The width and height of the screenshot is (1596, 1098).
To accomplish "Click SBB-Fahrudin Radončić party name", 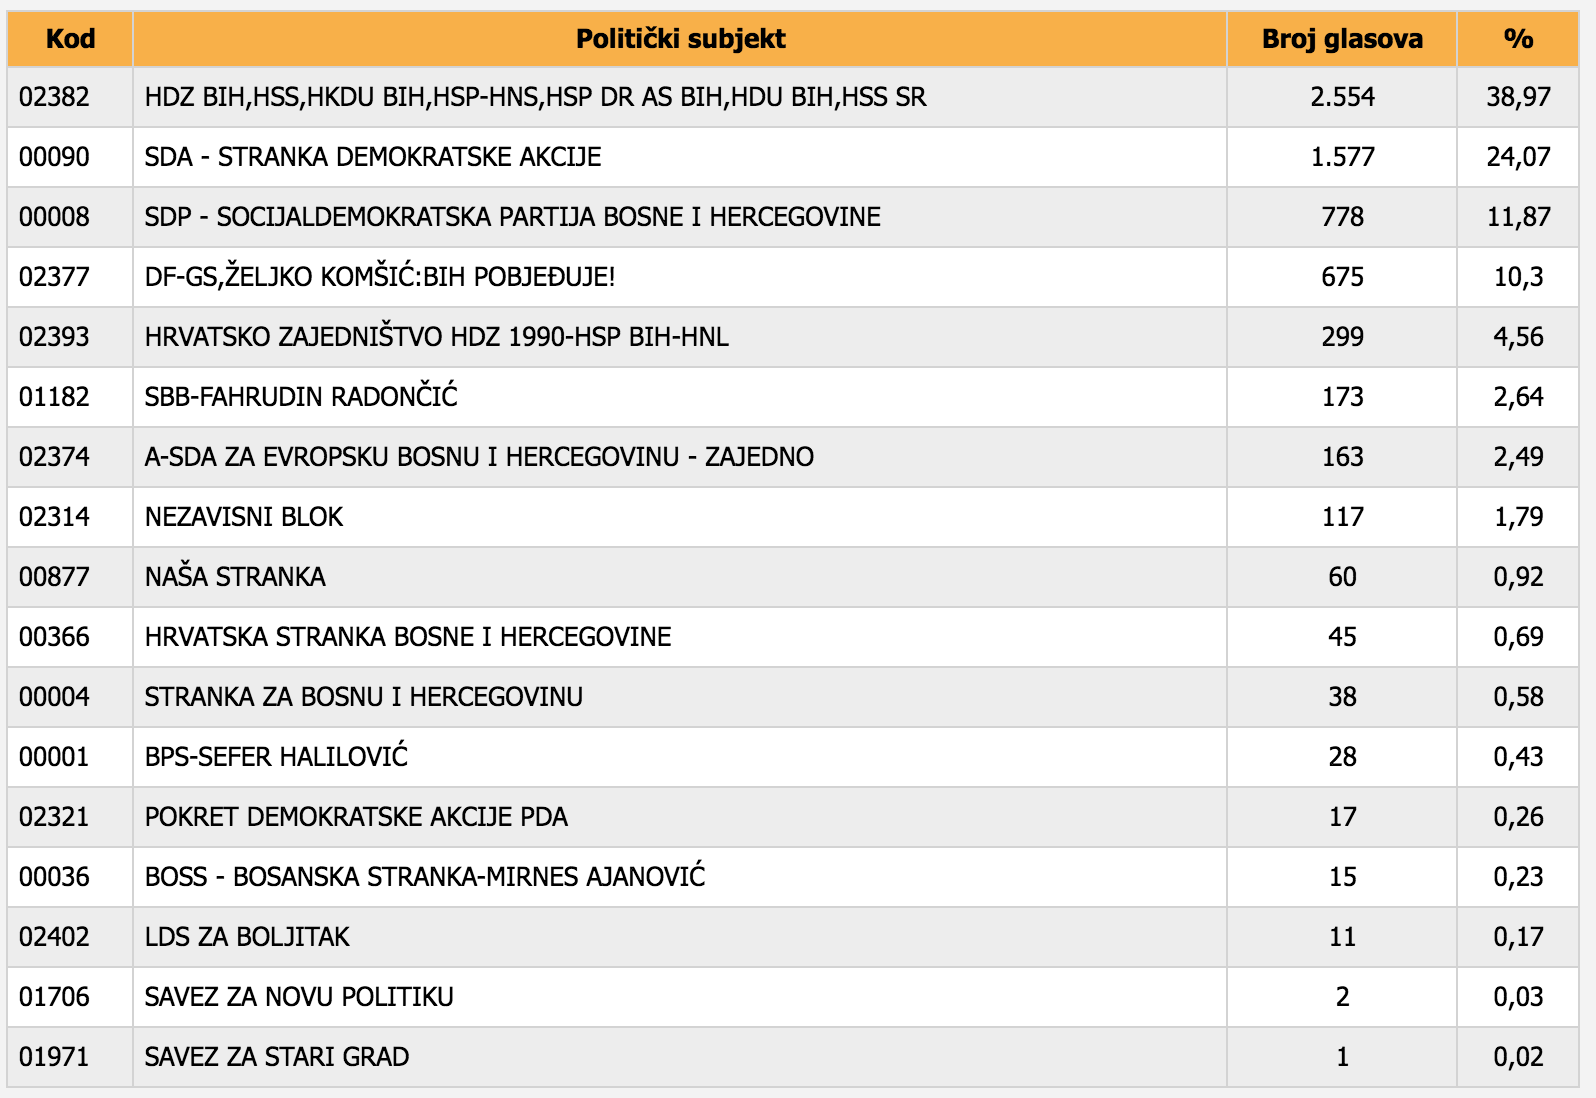I will pyautogui.click(x=301, y=397).
